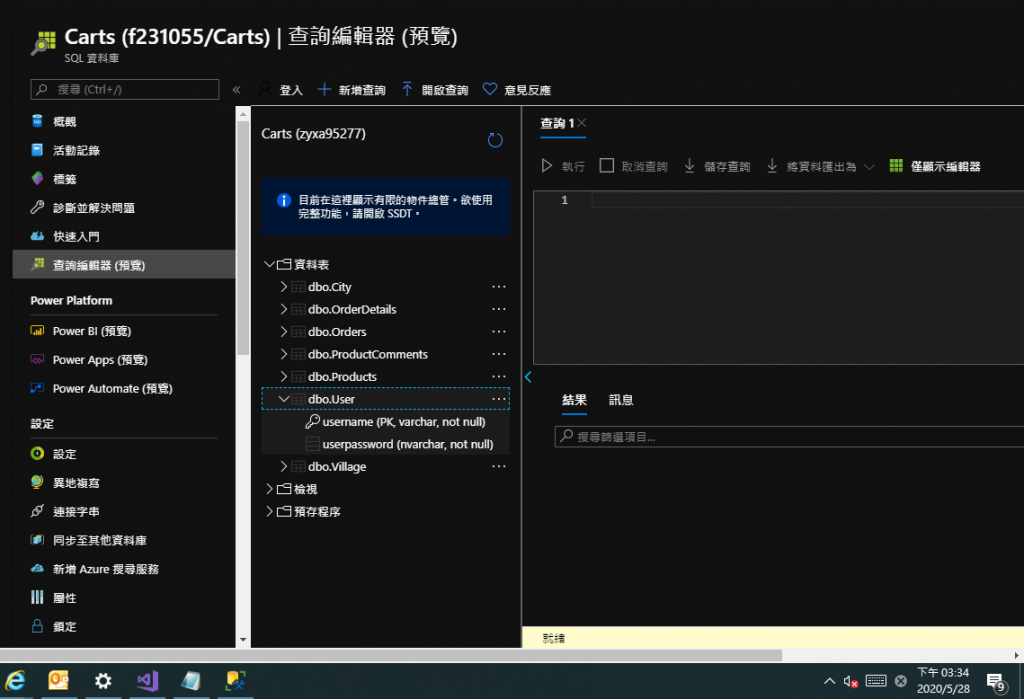Select the 查詢 1 tab
Image resolution: width=1024 pixels, height=699 pixels.
[557, 123]
